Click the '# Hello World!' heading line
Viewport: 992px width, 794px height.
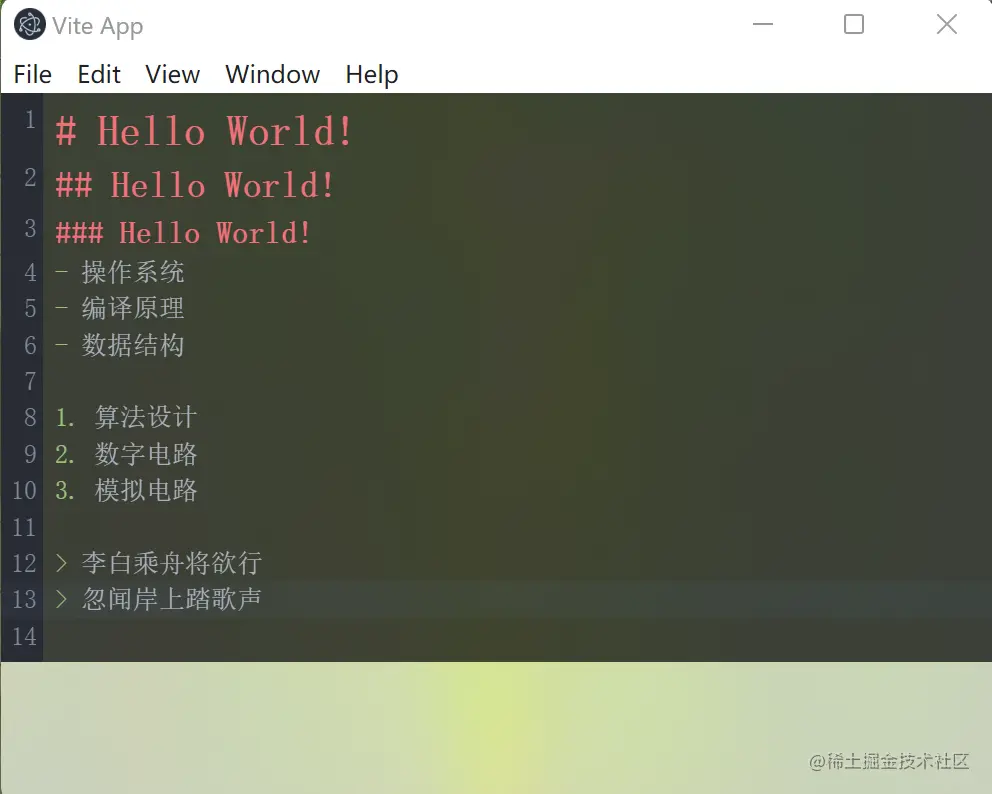204,131
